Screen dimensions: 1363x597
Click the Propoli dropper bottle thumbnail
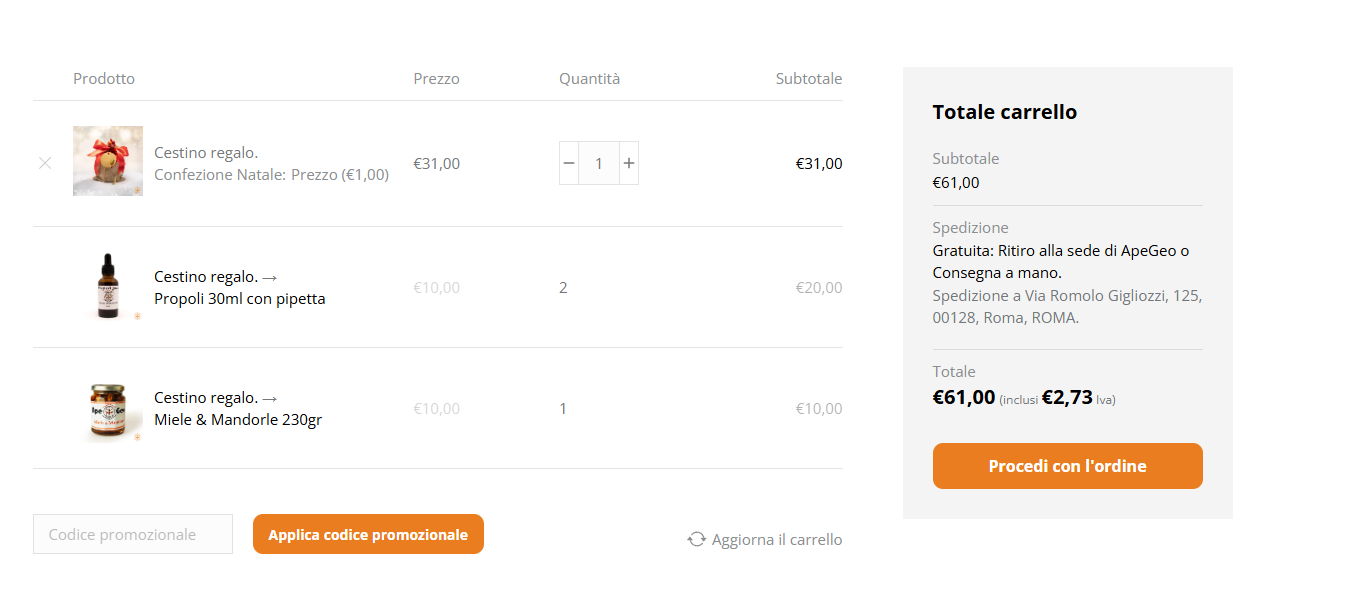tap(108, 287)
